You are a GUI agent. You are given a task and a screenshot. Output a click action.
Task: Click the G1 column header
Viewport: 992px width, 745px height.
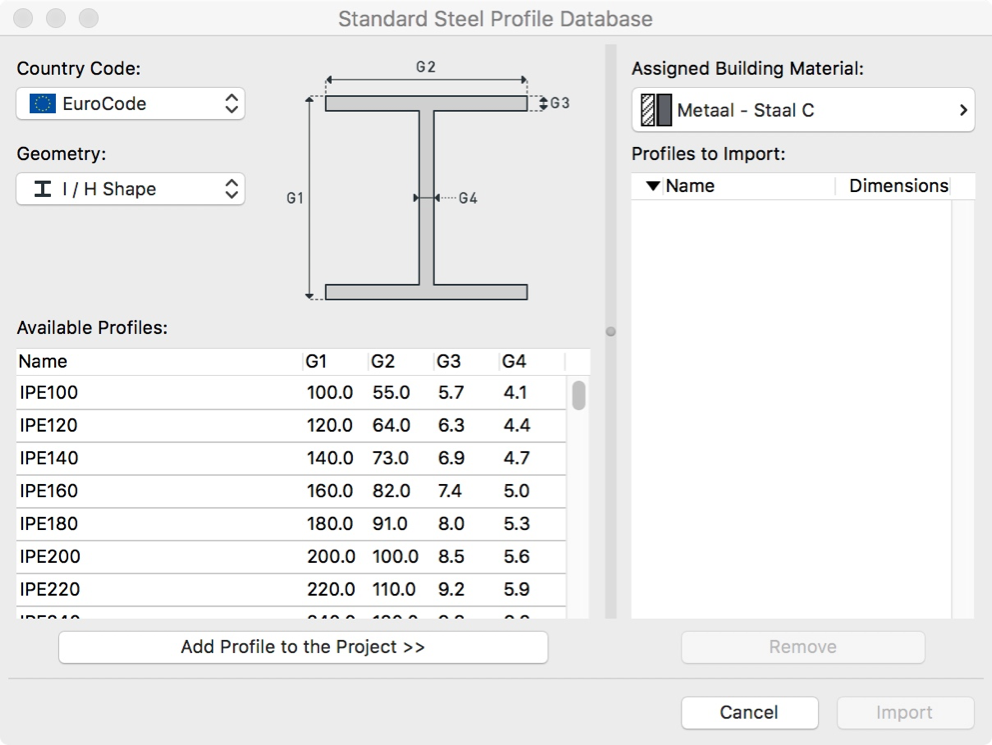335,362
